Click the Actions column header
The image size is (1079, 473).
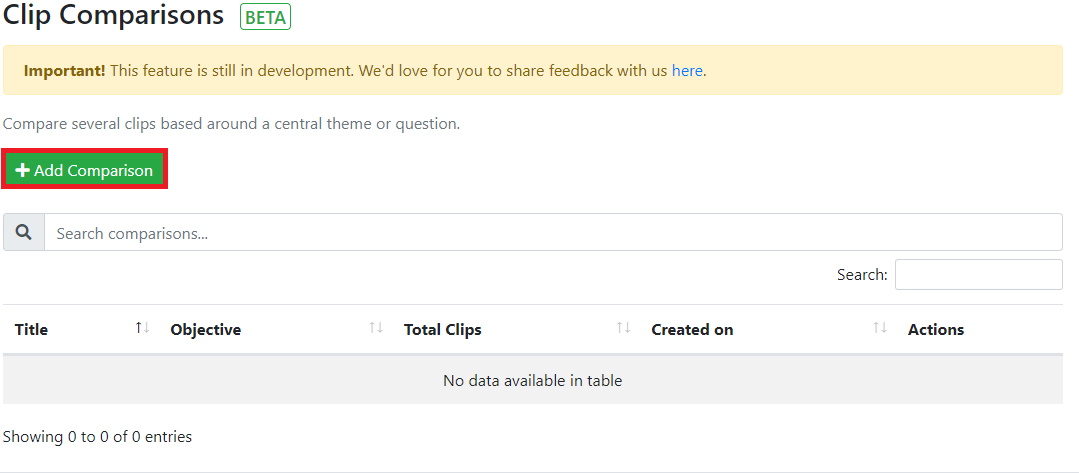[x=936, y=330]
